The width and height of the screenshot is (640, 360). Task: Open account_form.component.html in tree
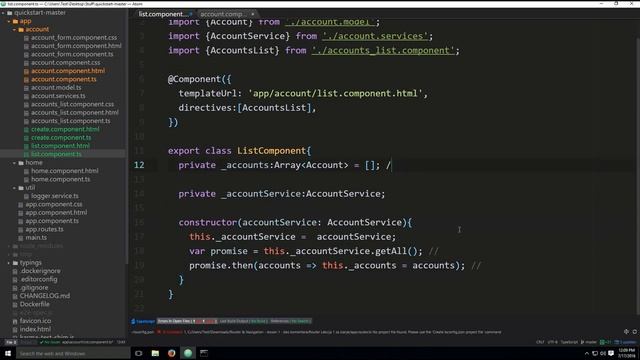pyautogui.click(x=76, y=46)
